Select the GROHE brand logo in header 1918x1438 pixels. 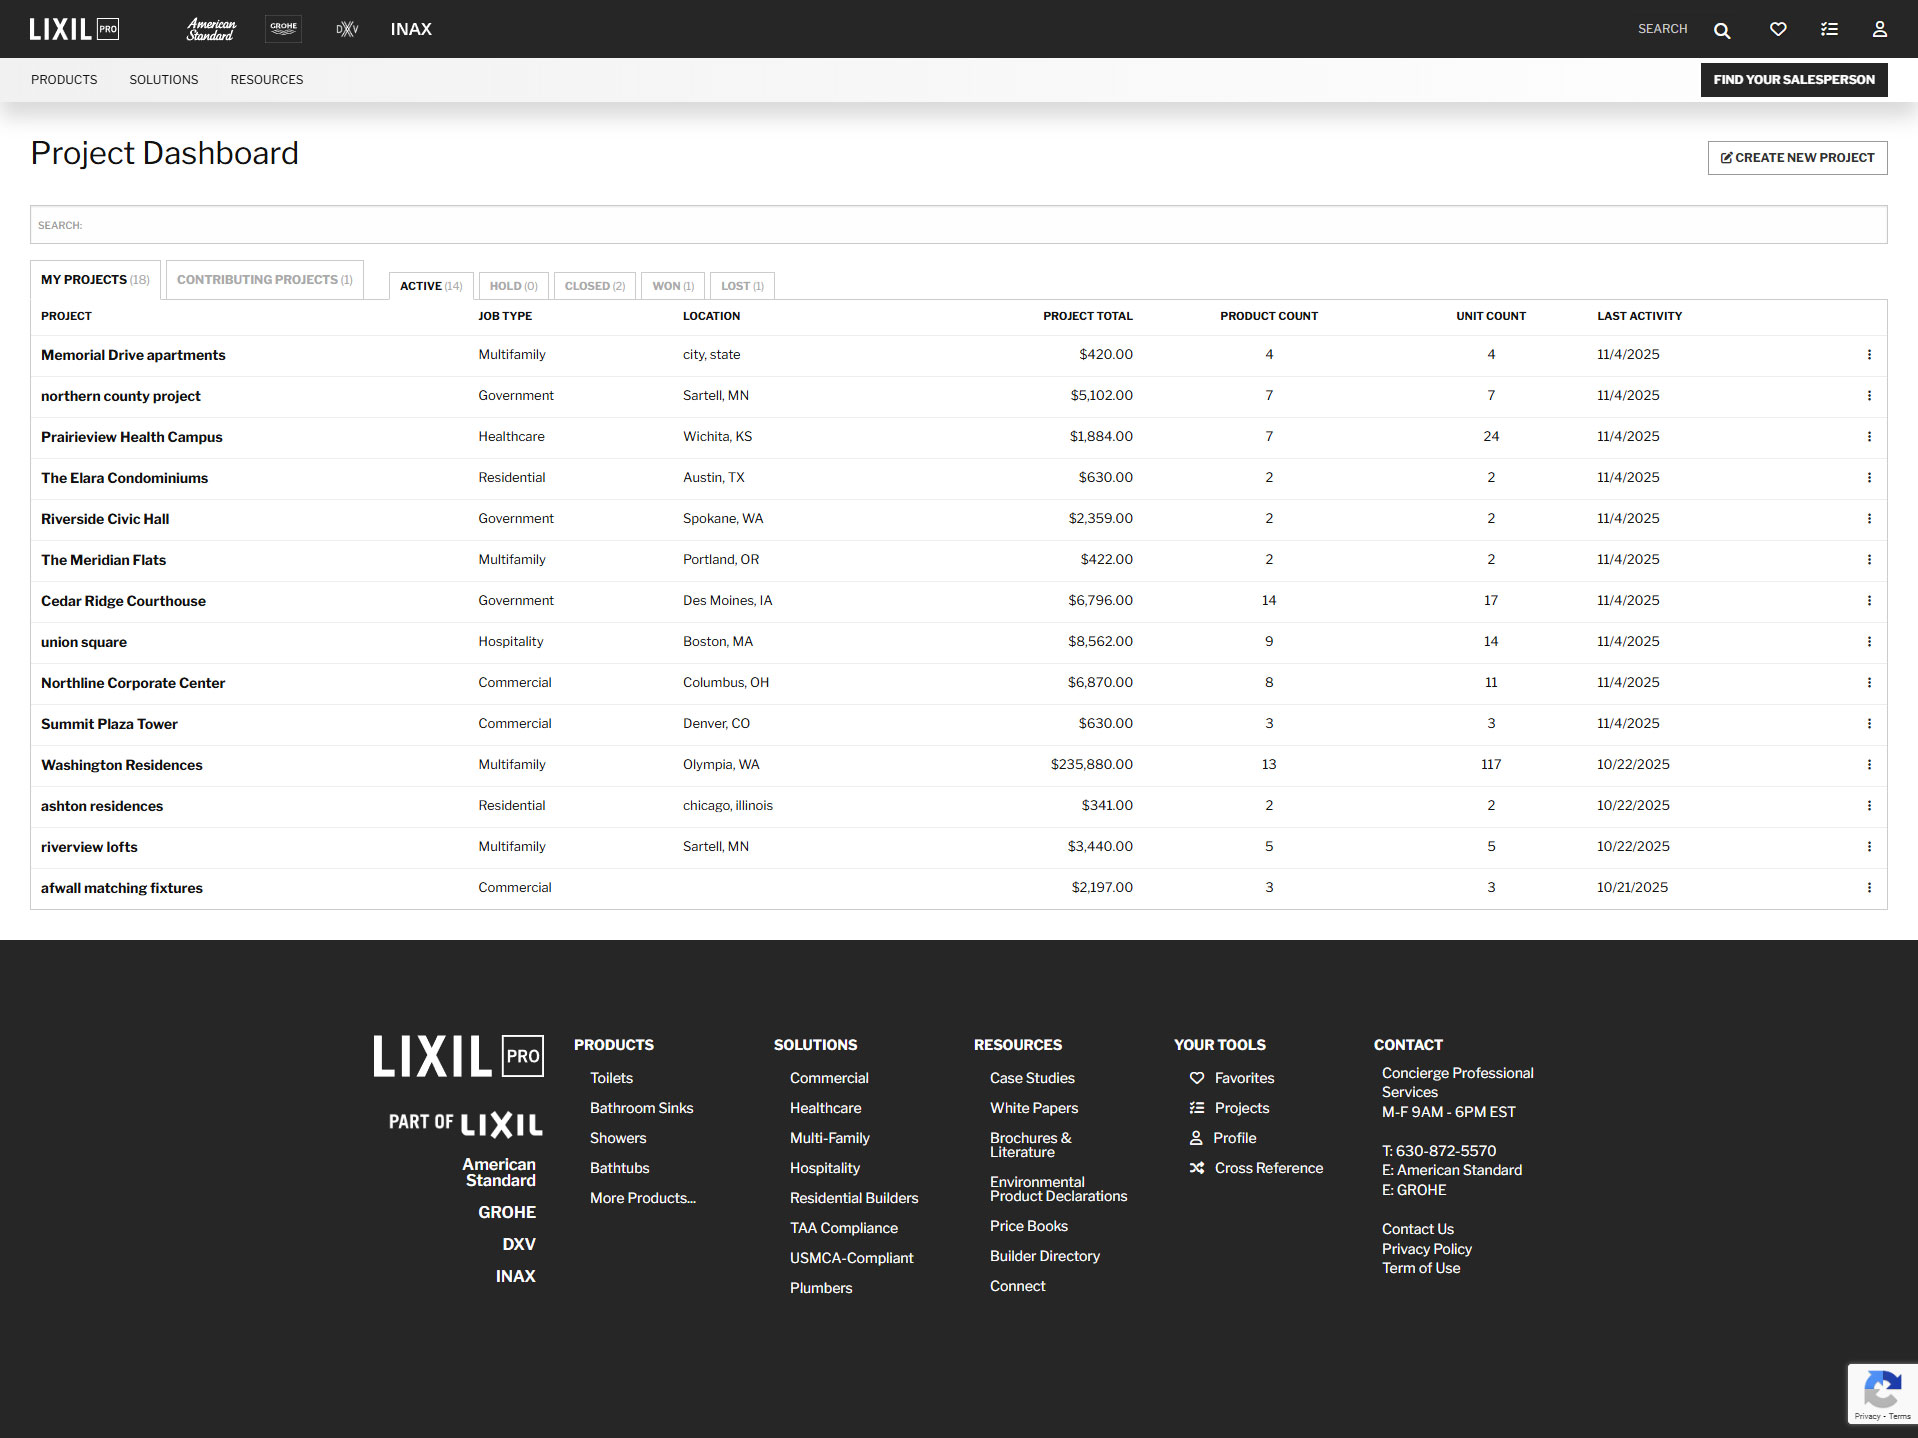pyautogui.click(x=283, y=29)
